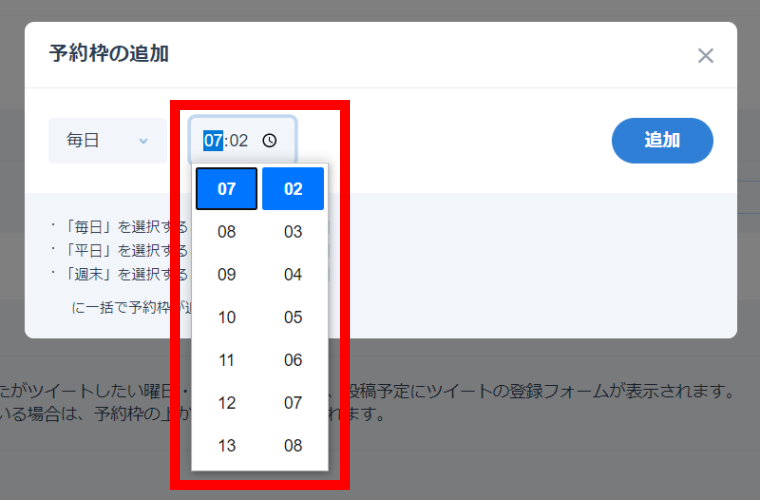Select hour 13 in time picker
Viewport: 760px width, 500px height.
[x=227, y=446]
